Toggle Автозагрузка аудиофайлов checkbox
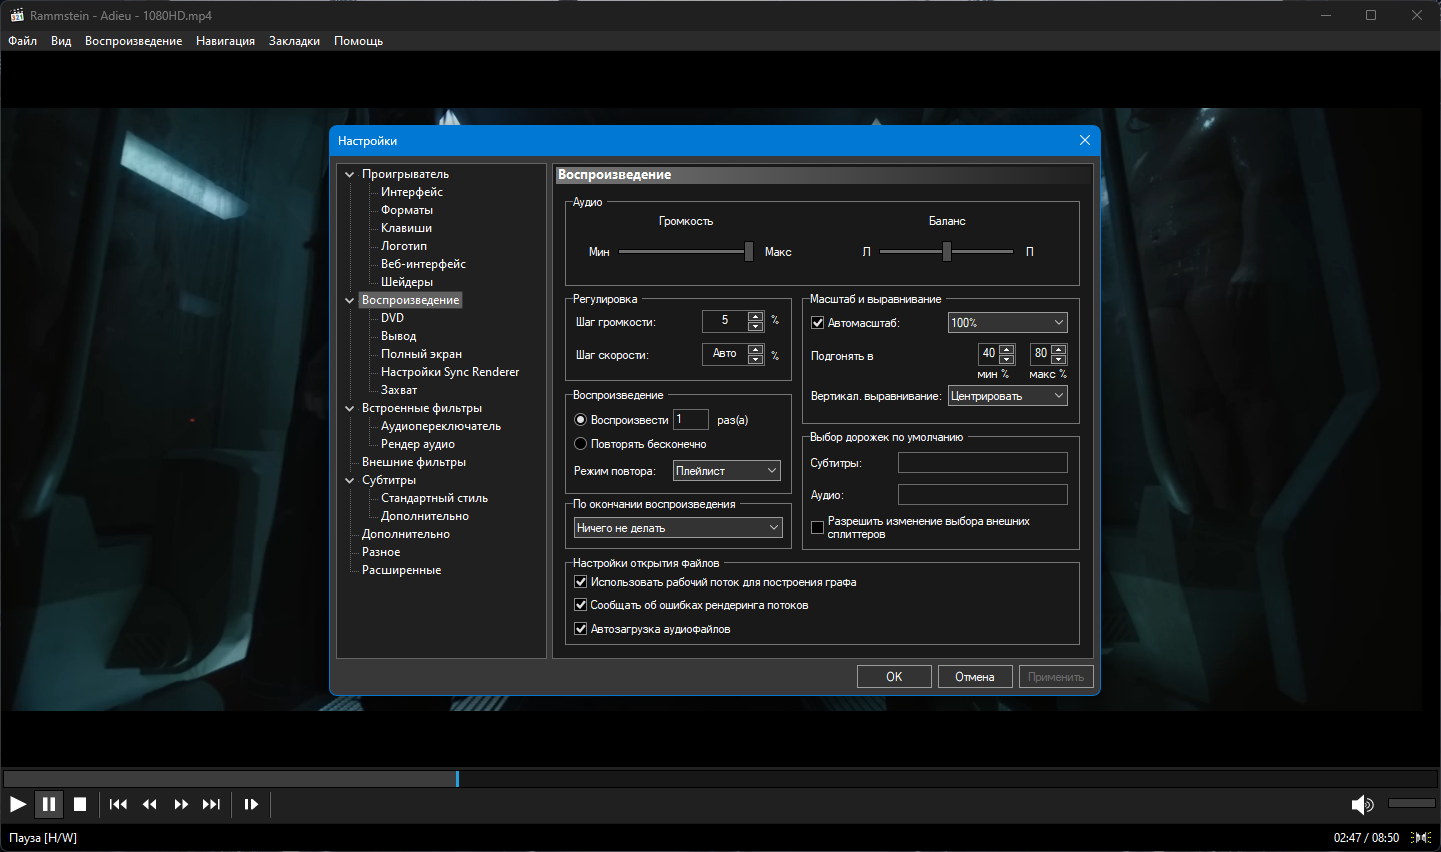Viewport: 1441px width, 852px height. coord(580,629)
